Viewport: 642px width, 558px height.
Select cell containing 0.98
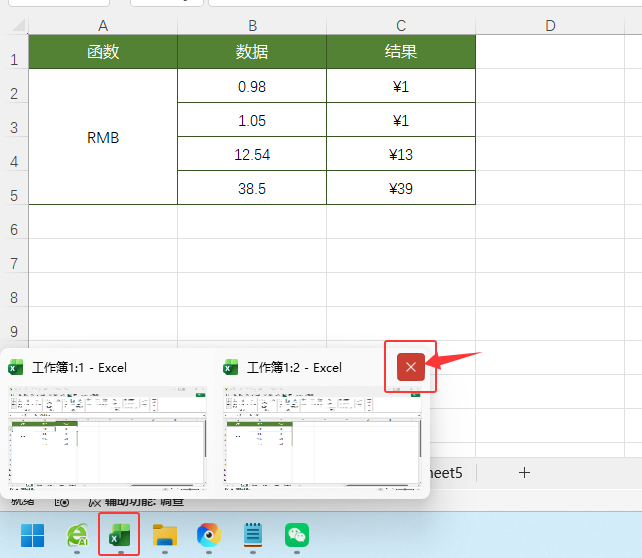point(252,86)
